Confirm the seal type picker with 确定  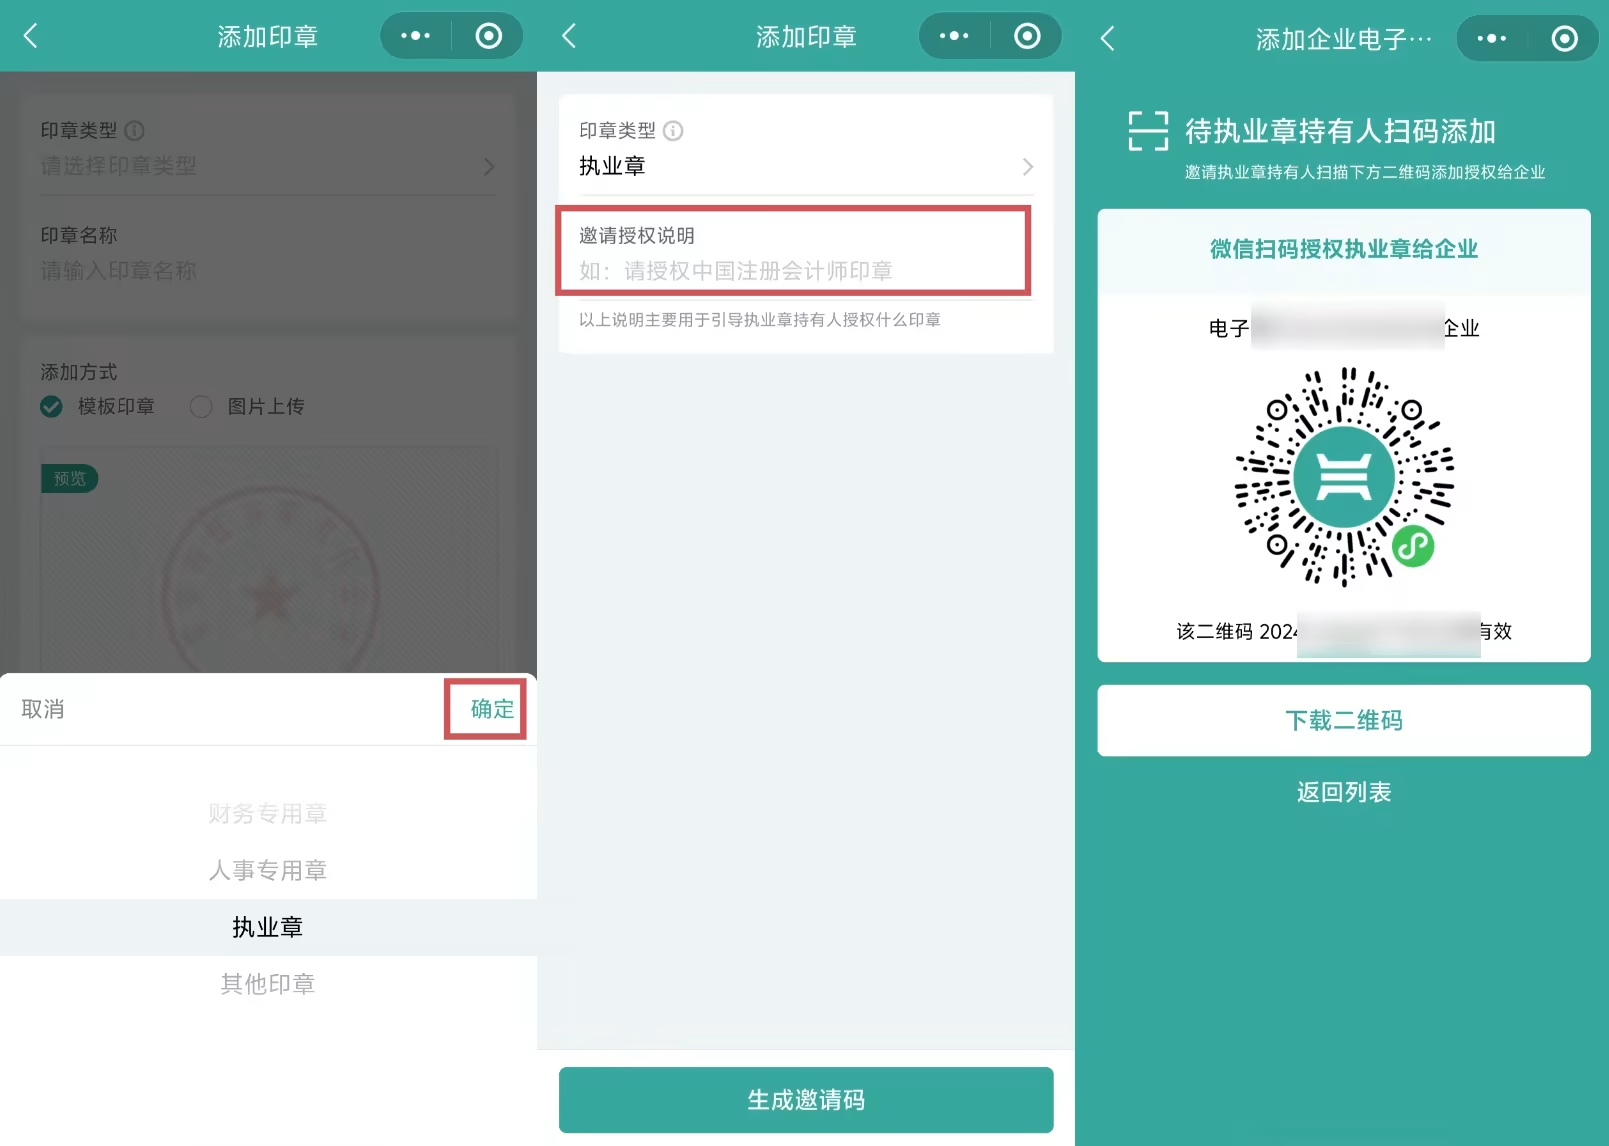(492, 709)
